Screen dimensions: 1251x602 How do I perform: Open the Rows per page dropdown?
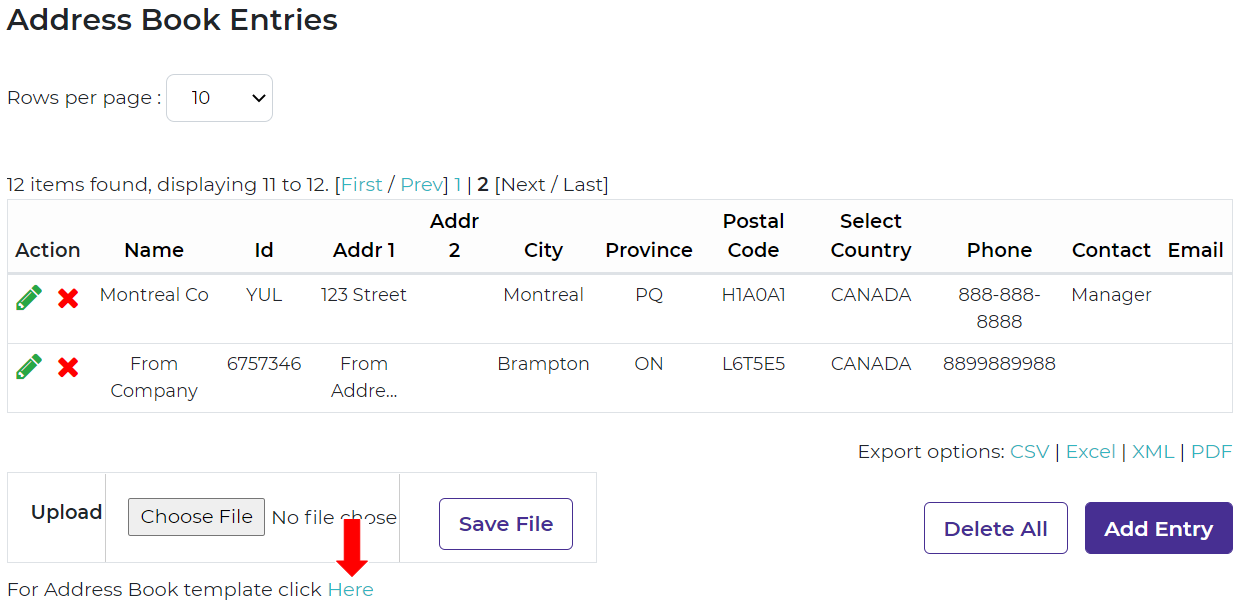tap(219, 98)
